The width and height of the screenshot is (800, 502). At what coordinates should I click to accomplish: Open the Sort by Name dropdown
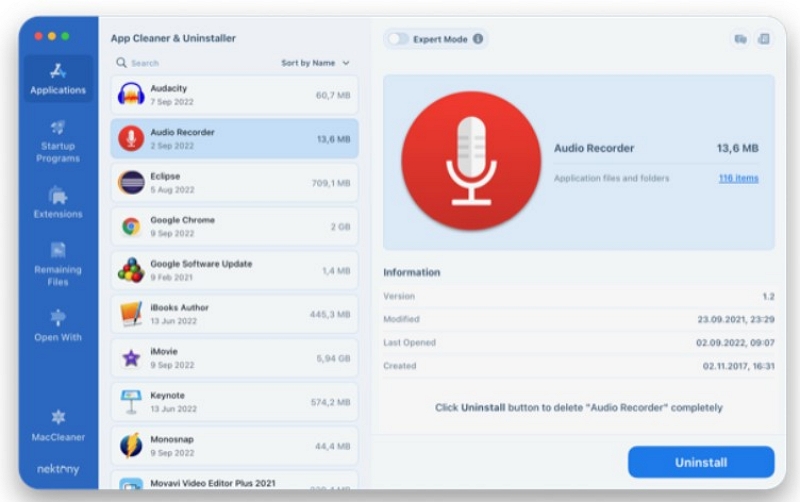[x=315, y=63]
